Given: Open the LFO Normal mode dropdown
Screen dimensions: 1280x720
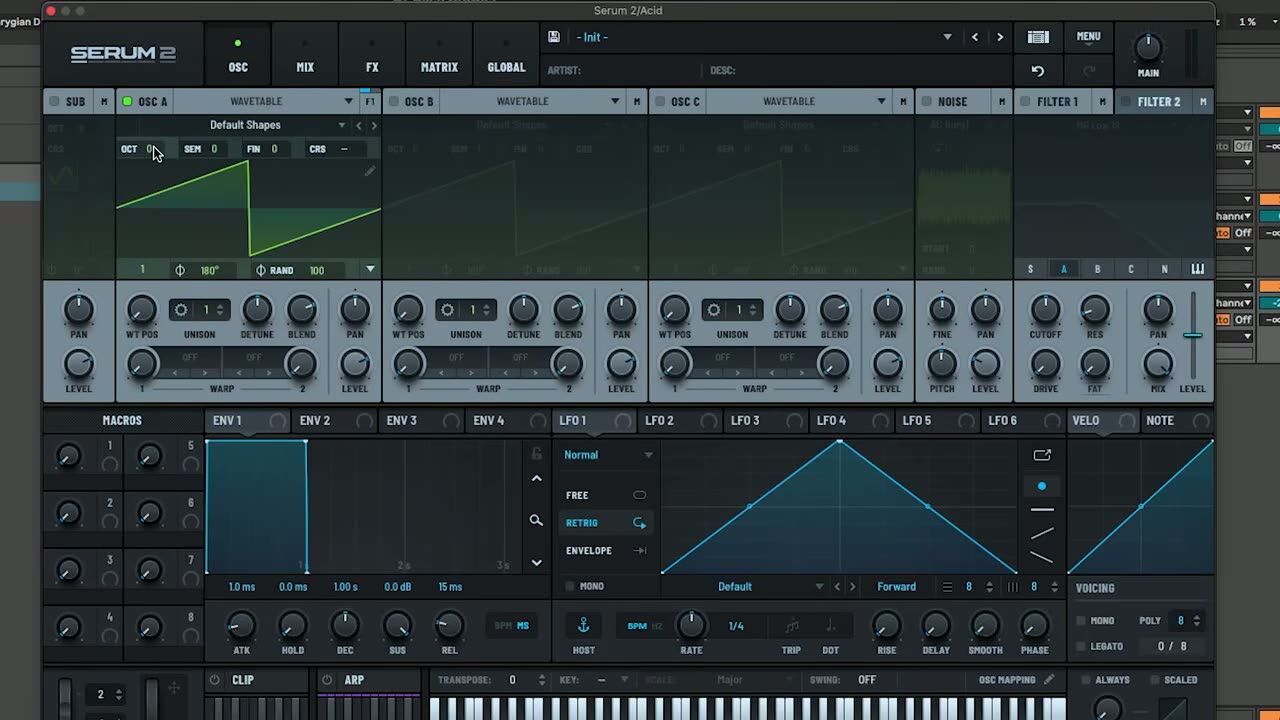Looking at the screenshot, I should coord(648,455).
